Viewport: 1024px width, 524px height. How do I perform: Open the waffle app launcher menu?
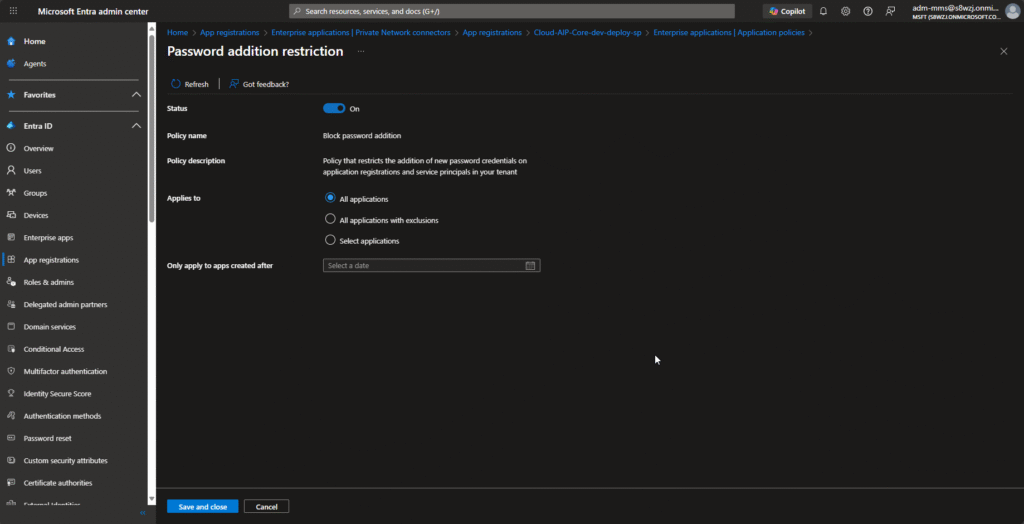click(x=13, y=11)
